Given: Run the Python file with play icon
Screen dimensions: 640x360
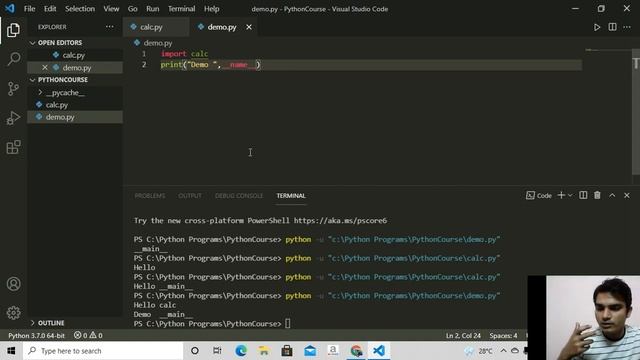Looking at the screenshot, I should tap(597, 27).
